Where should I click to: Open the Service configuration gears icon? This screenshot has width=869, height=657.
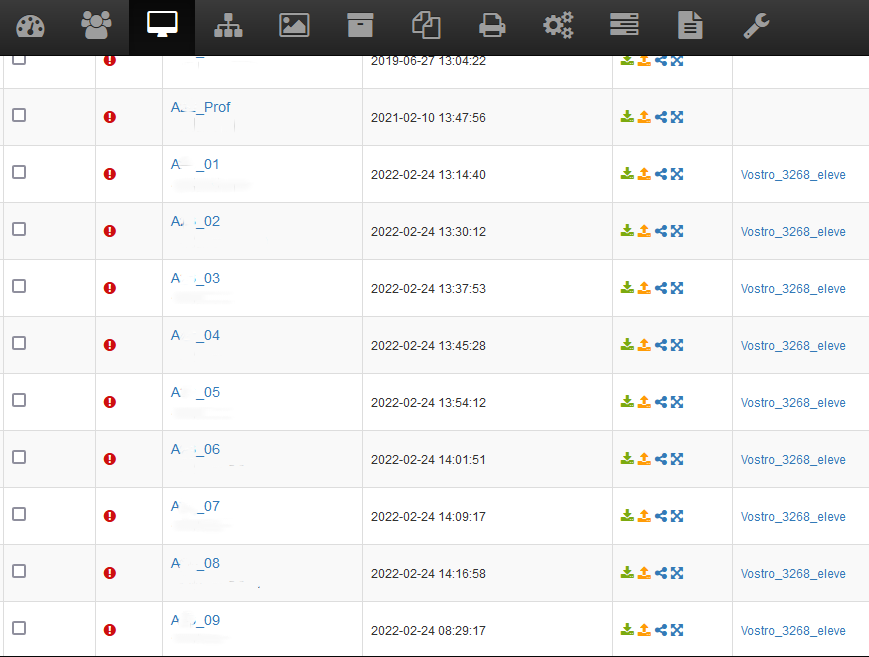558,25
